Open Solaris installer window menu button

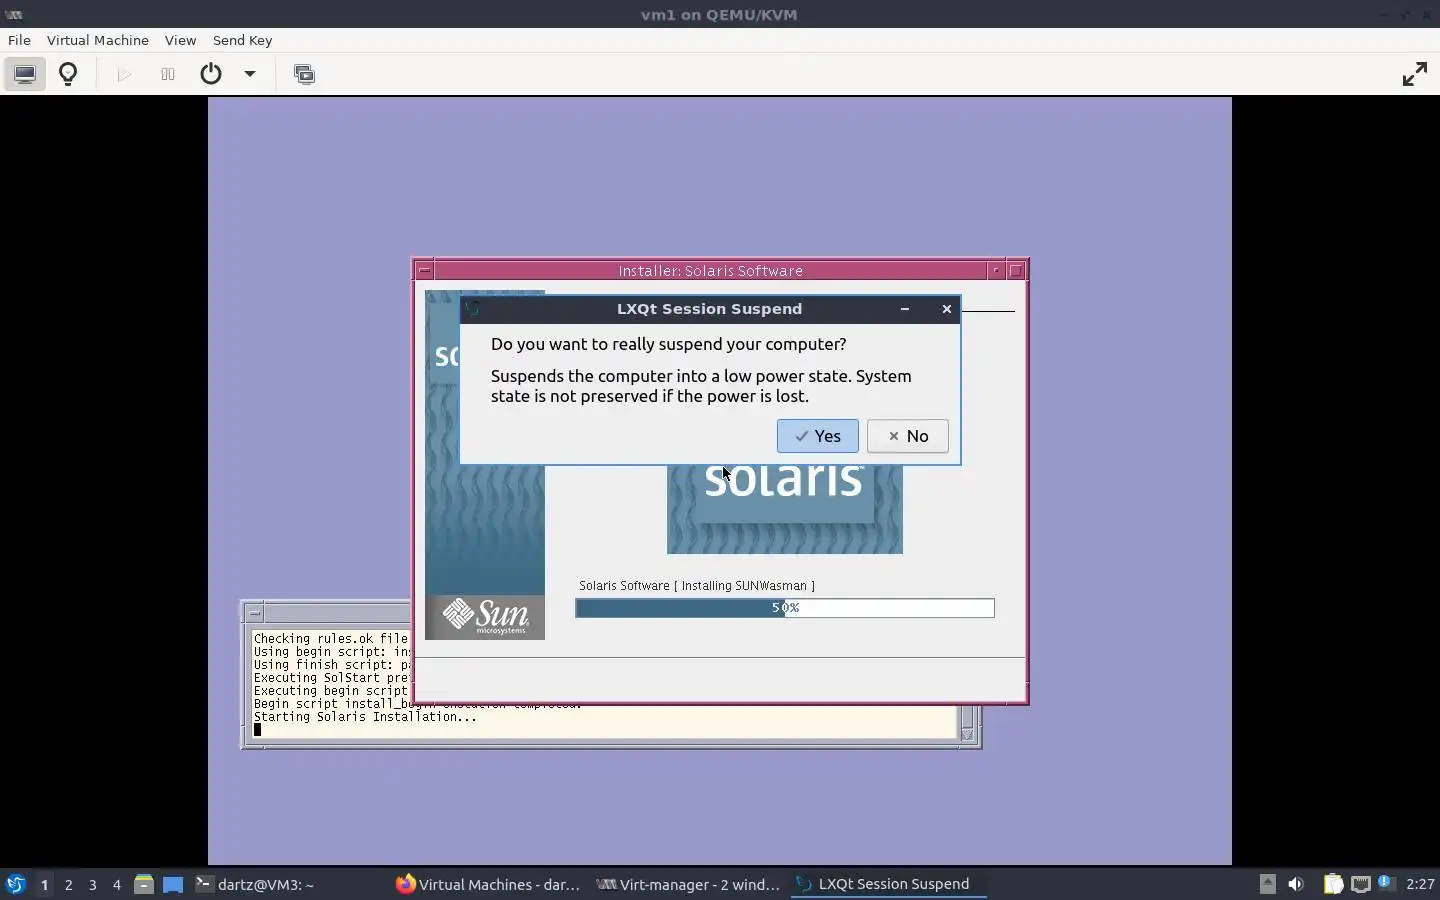425,270
